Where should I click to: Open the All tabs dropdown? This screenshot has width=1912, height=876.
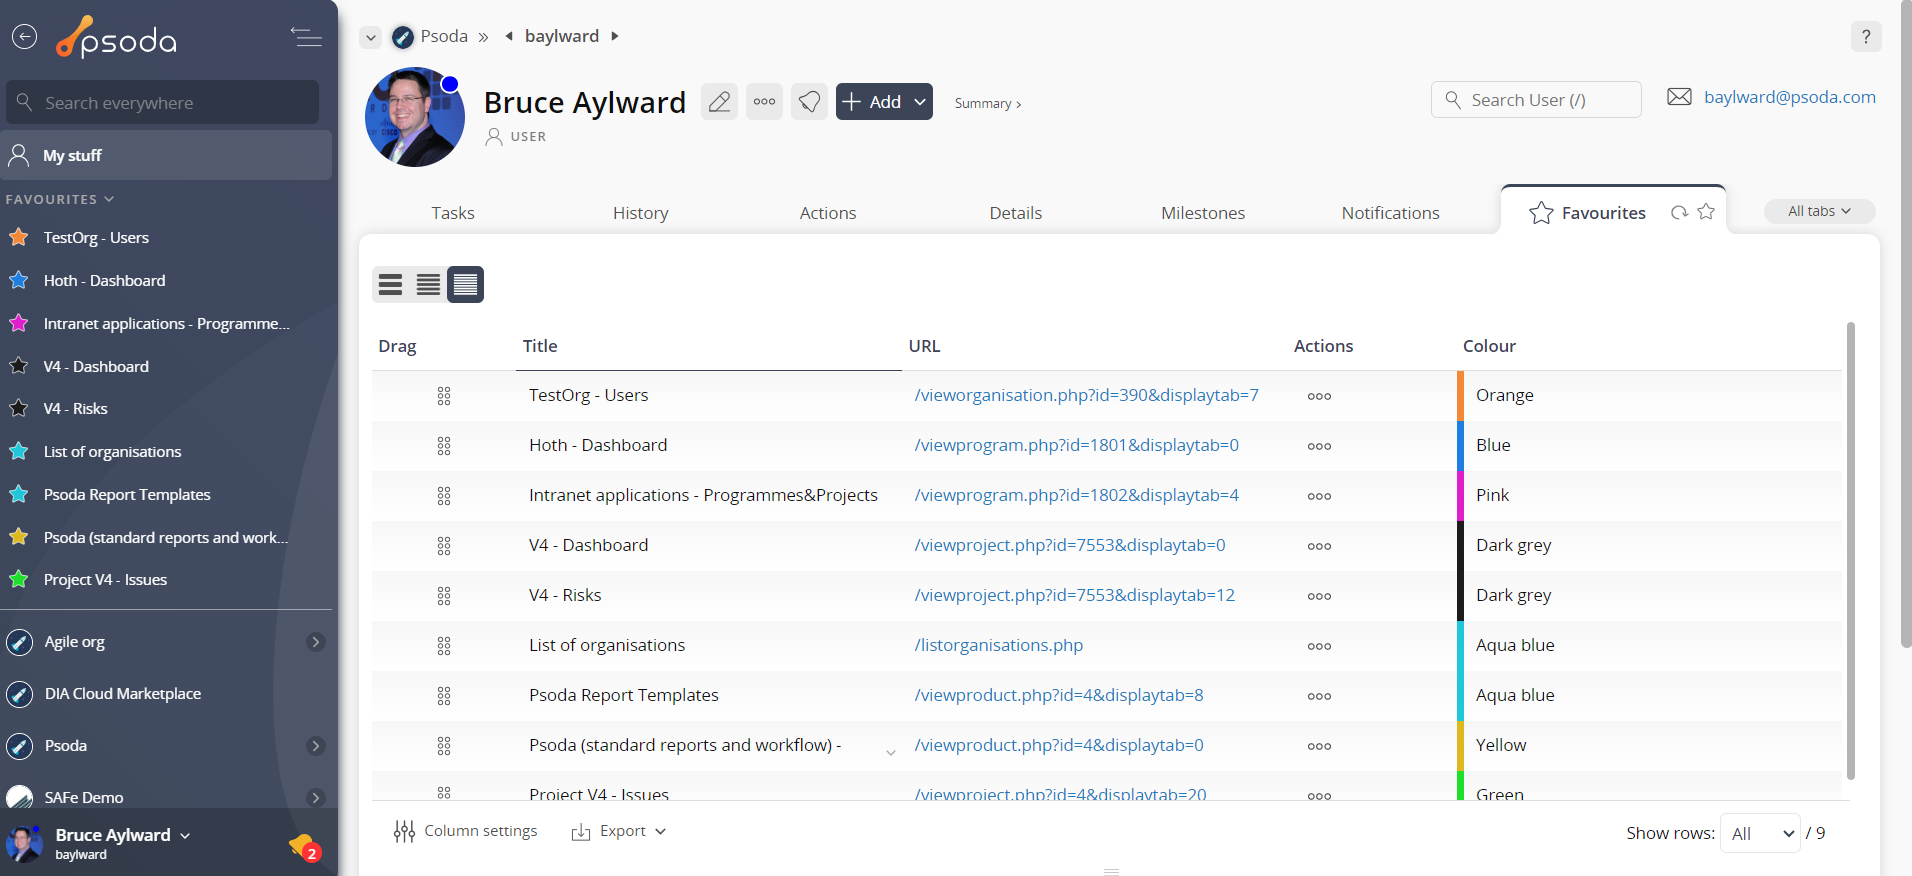1819,211
